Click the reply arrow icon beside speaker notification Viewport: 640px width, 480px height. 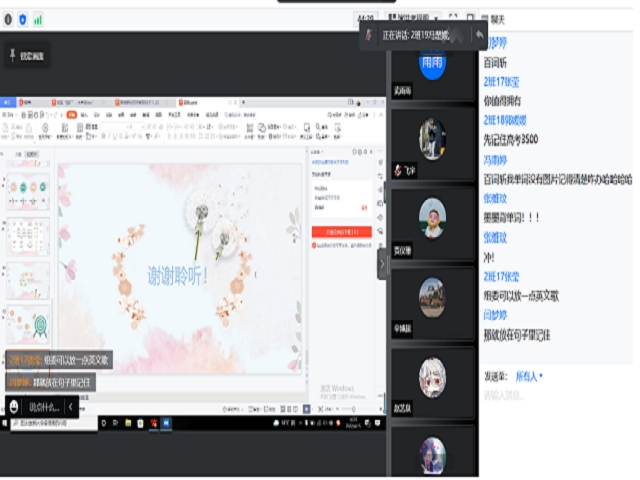pyautogui.click(x=481, y=35)
